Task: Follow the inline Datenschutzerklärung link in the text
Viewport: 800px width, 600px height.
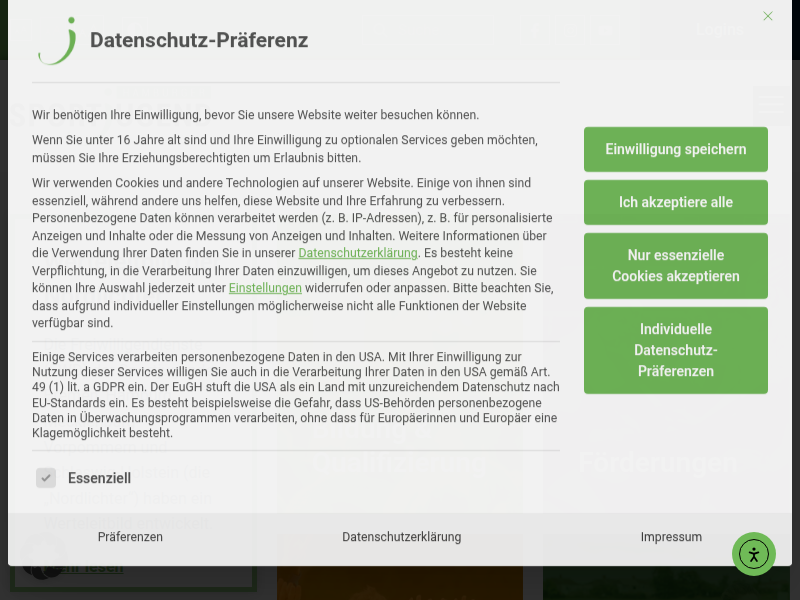Action: [357, 253]
